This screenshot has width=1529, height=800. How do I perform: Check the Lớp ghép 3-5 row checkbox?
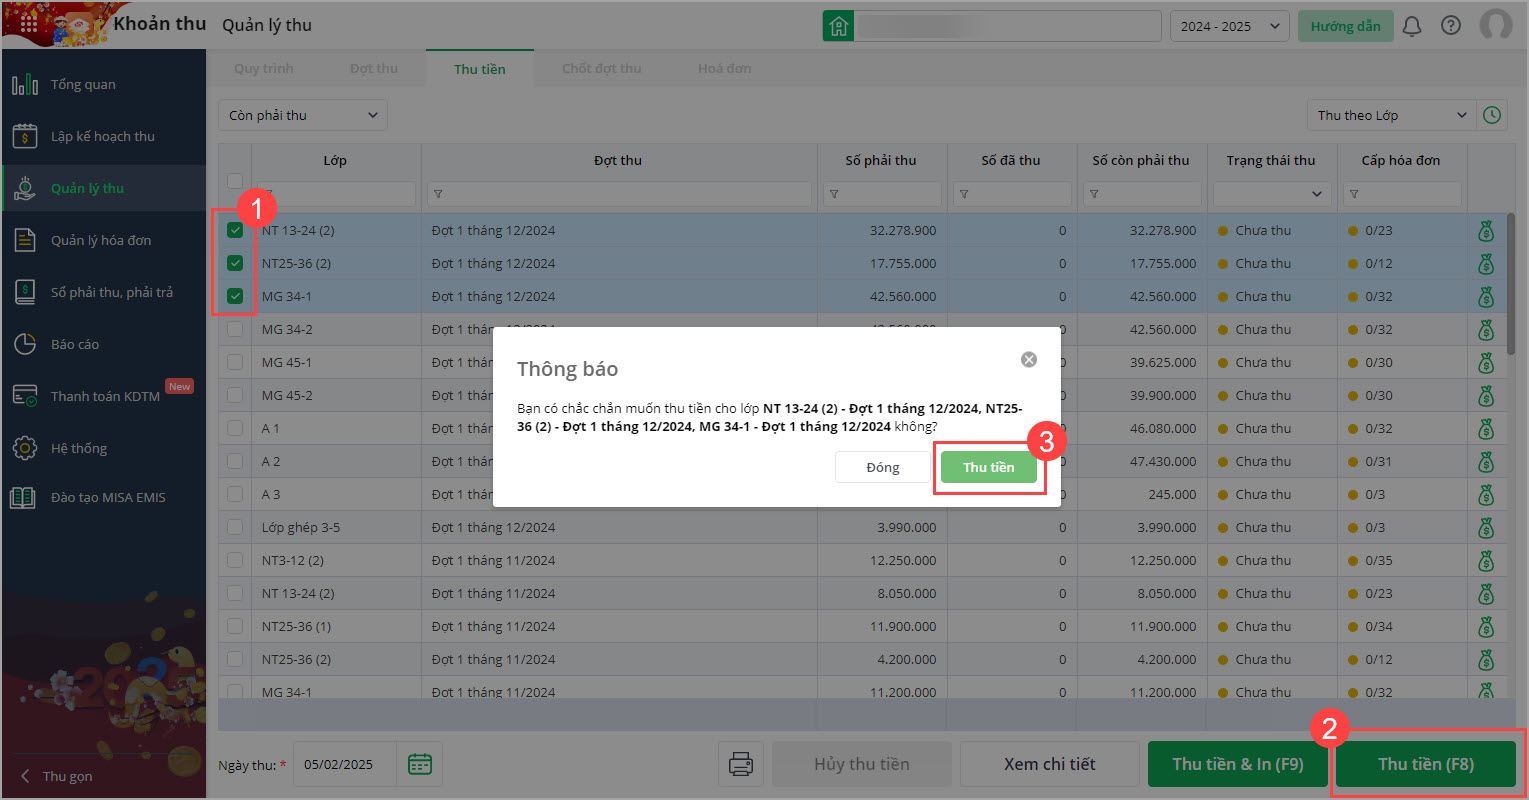235,528
